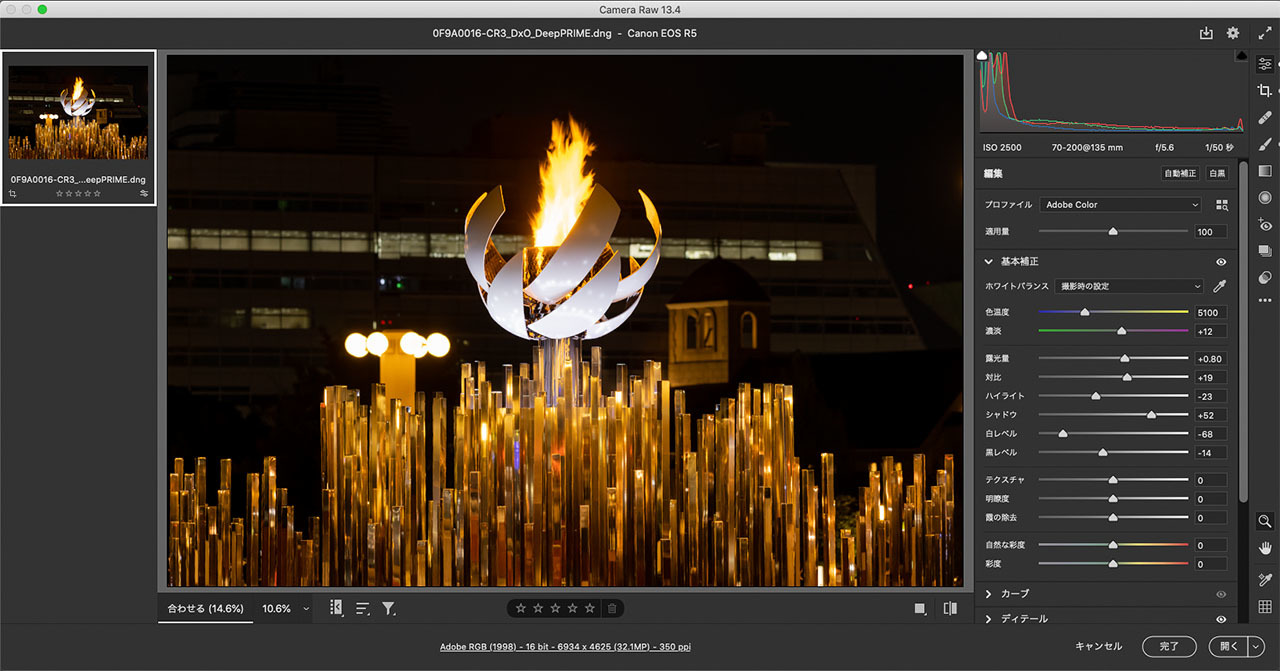
Task: Switch to single view mode icon
Action: [920, 608]
